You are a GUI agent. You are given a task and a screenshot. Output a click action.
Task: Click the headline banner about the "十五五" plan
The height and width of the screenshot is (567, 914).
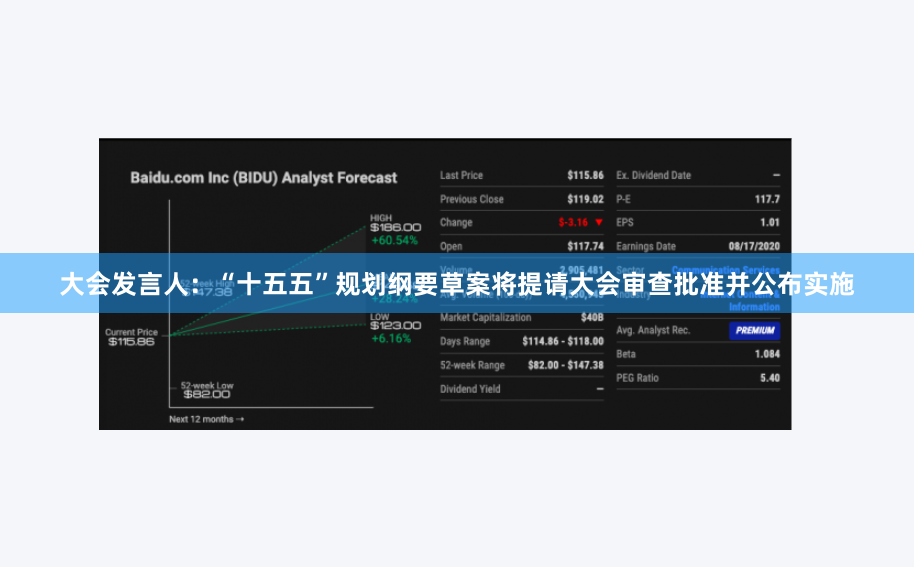[x=456, y=284]
